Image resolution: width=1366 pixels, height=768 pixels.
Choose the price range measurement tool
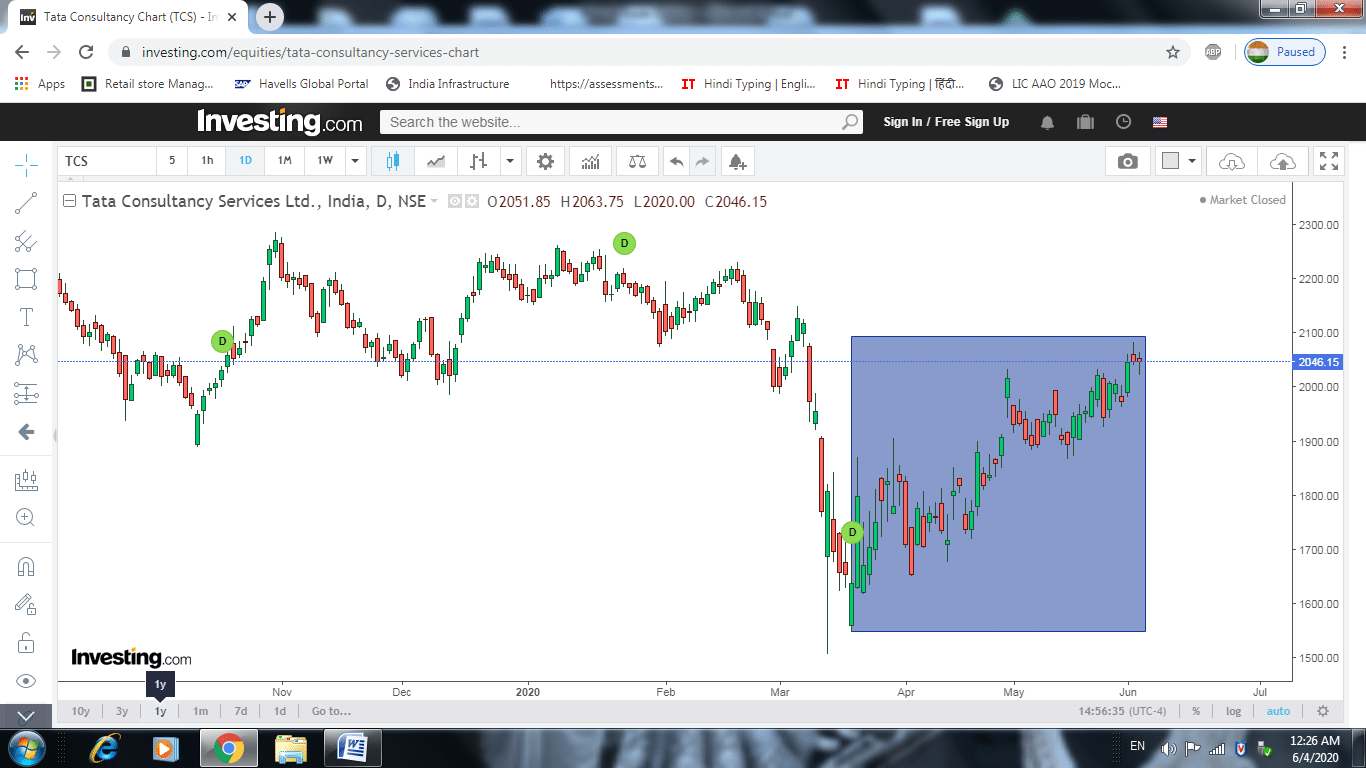[26, 394]
